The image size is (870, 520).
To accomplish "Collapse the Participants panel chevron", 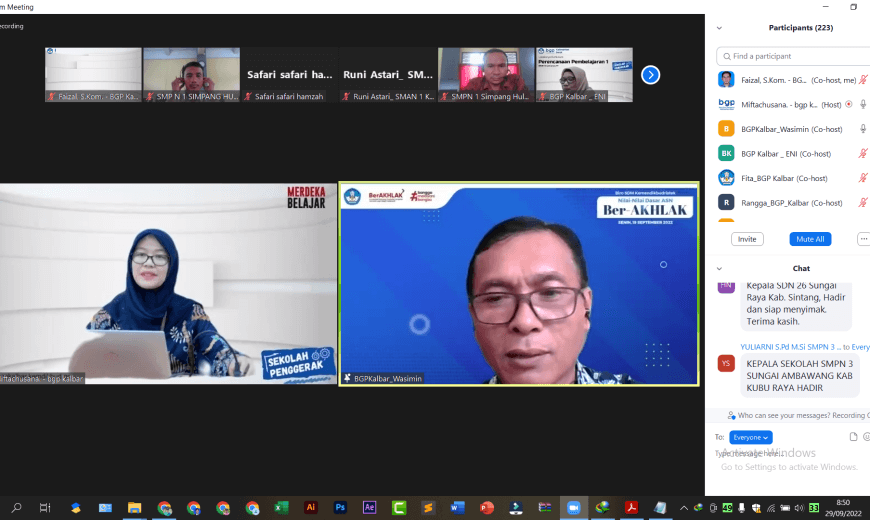I will click(x=719, y=28).
